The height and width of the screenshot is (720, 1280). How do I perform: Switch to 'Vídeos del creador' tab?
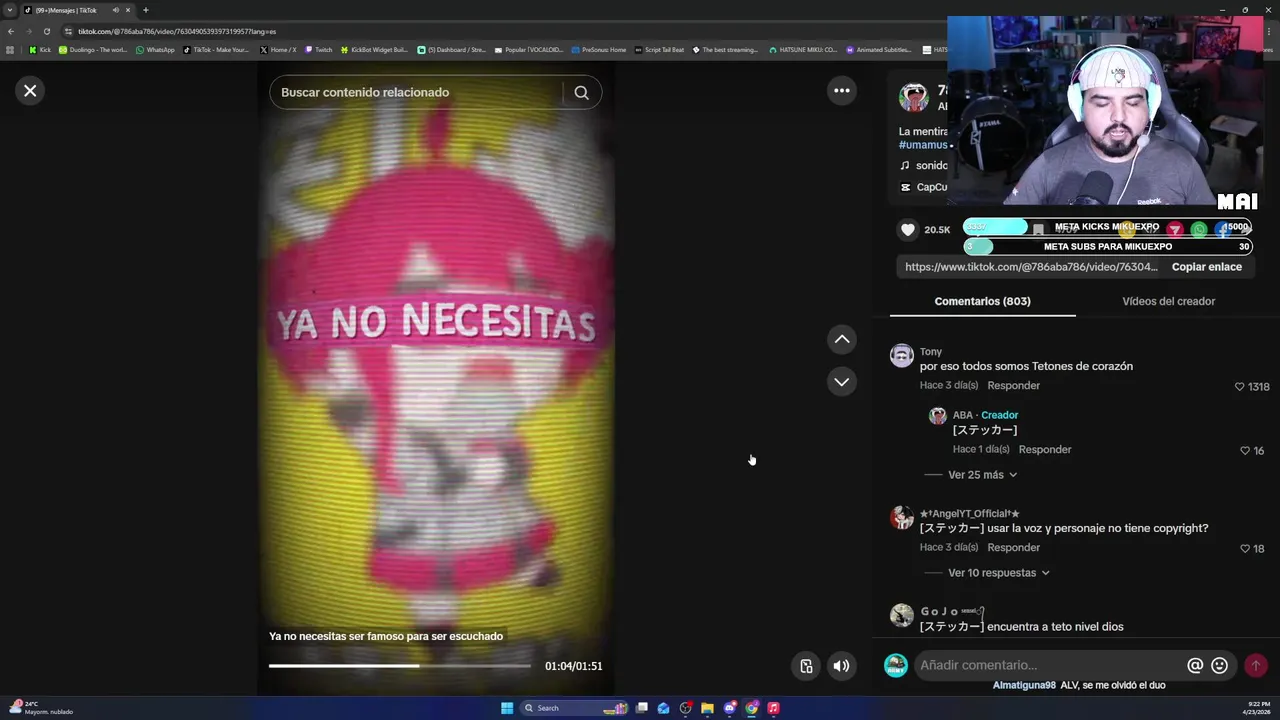coord(1168,301)
